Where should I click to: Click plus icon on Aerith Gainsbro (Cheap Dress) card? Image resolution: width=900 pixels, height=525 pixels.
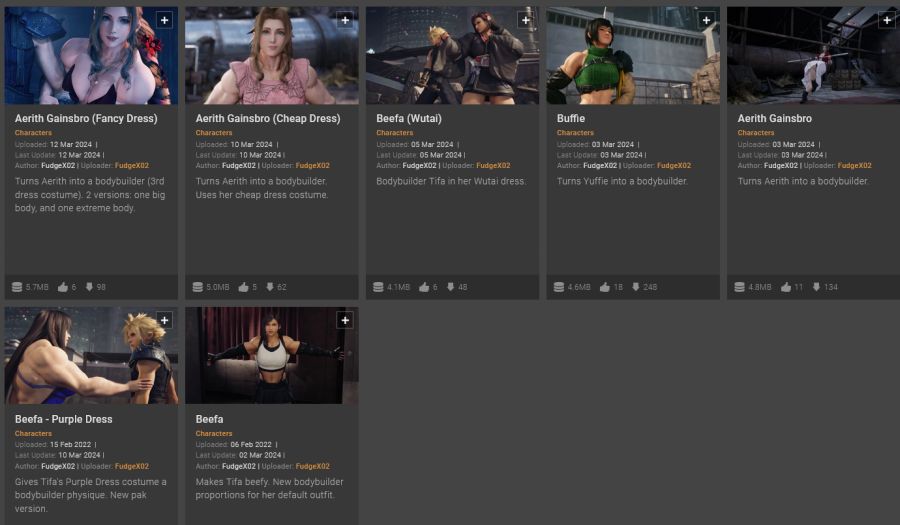(x=345, y=20)
